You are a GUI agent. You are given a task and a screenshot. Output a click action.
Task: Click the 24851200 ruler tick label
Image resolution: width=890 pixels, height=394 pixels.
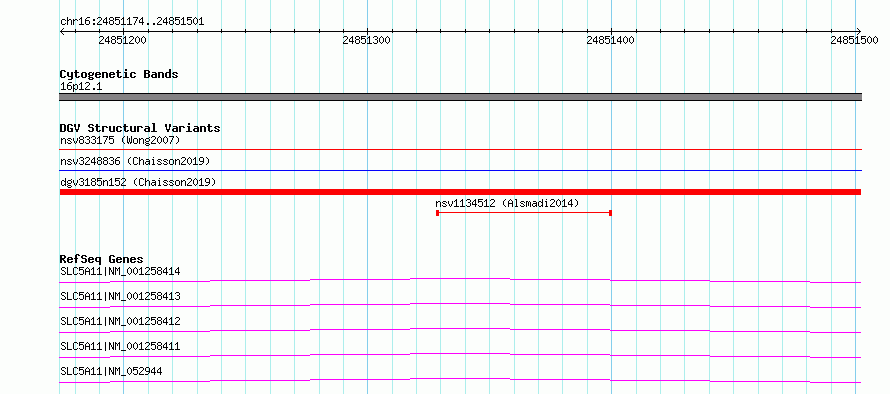click(123, 40)
